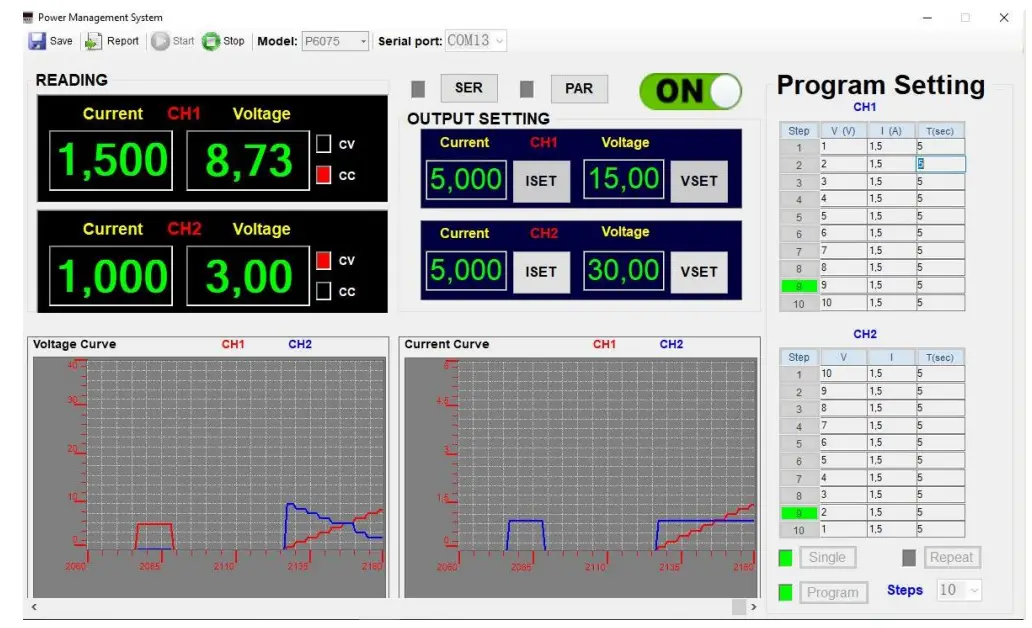Screen dimensions: 1032x628
Task: Click CH1 output voltage field 15,00
Action: 623,179
